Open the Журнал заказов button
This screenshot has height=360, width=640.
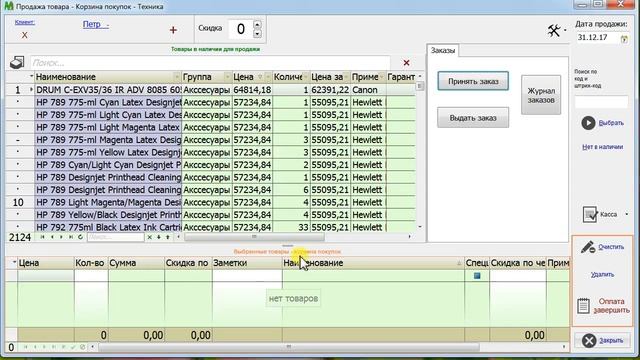[541, 95]
